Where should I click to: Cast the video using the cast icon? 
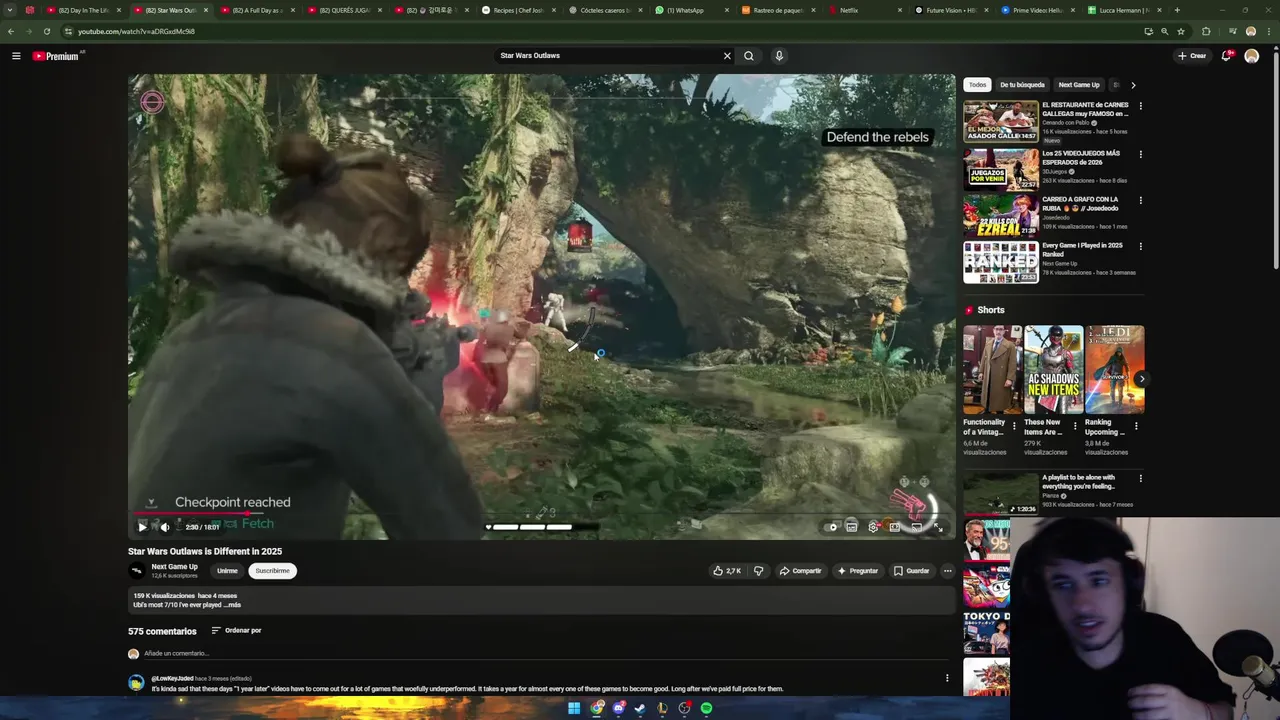pos(916,527)
